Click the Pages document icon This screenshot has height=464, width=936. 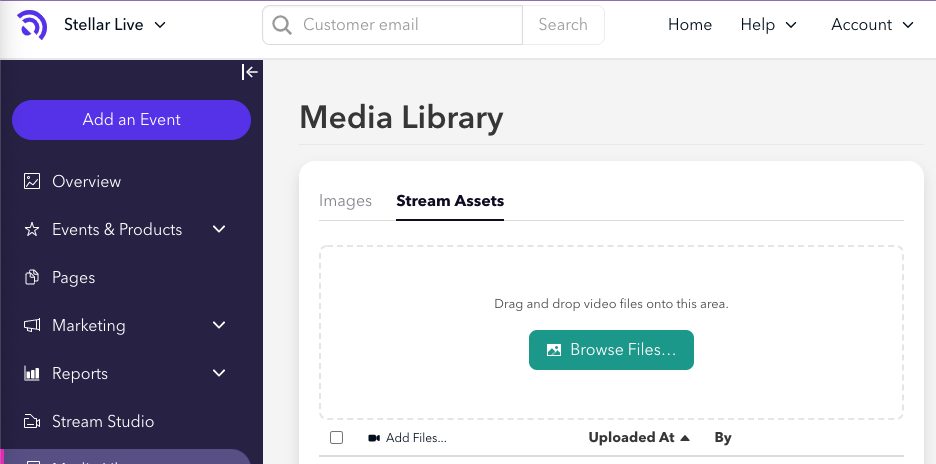click(x=32, y=277)
